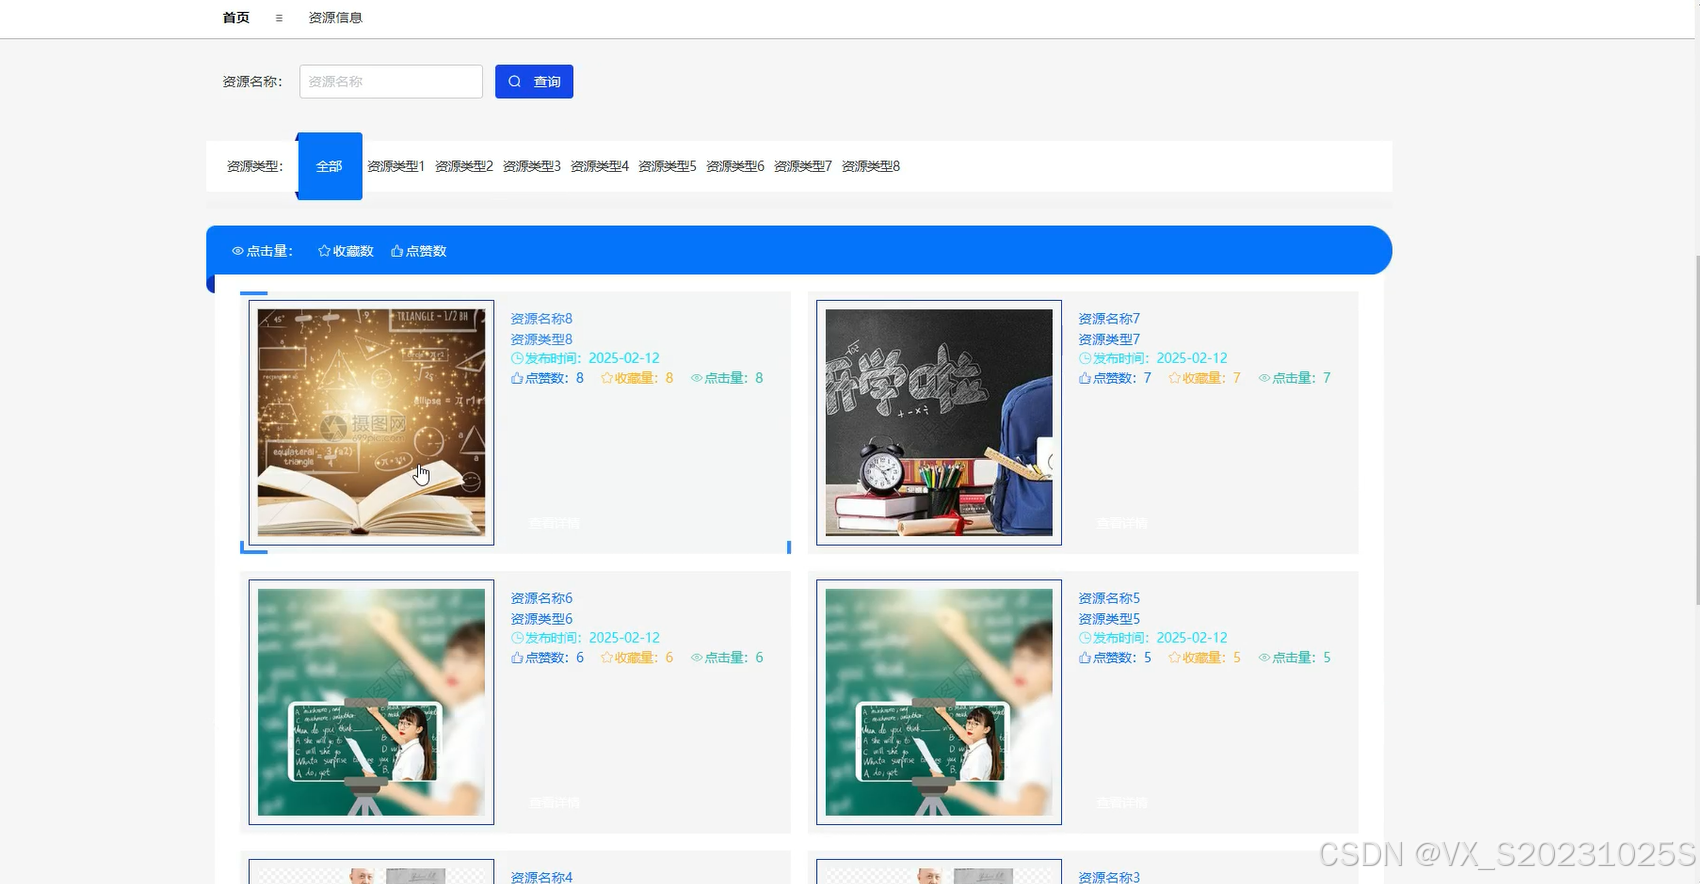Click the eye icon on 资源名称7 card
The width and height of the screenshot is (1700, 884).
[1265, 378]
